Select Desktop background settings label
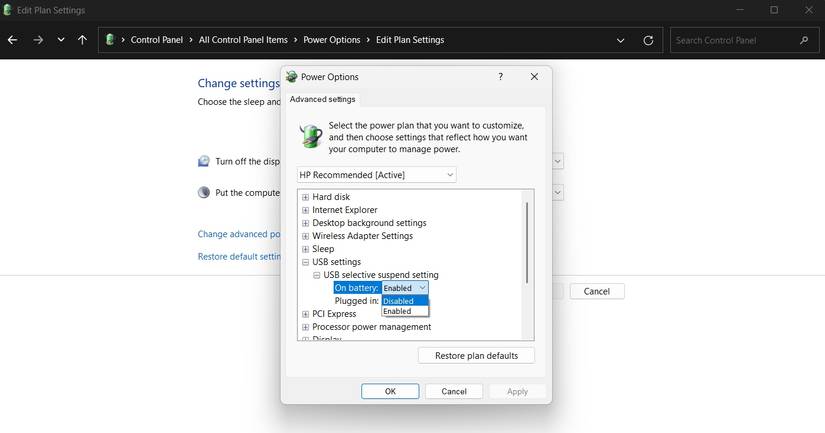The height and width of the screenshot is (433, 825). tap(369, 223)
